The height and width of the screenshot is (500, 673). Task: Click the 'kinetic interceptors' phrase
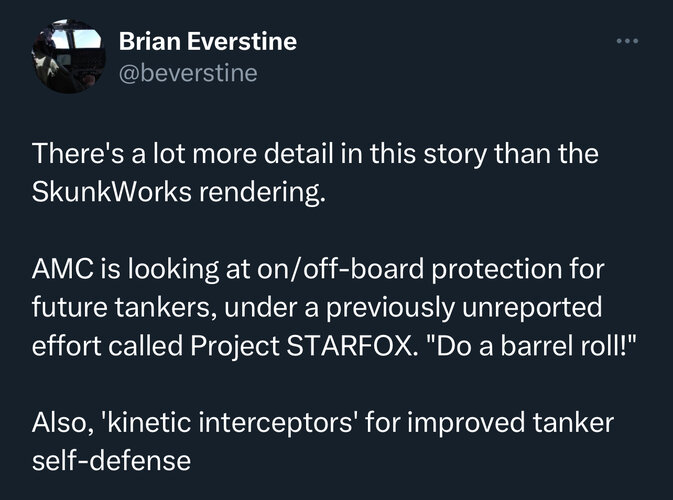coord(228,422)
